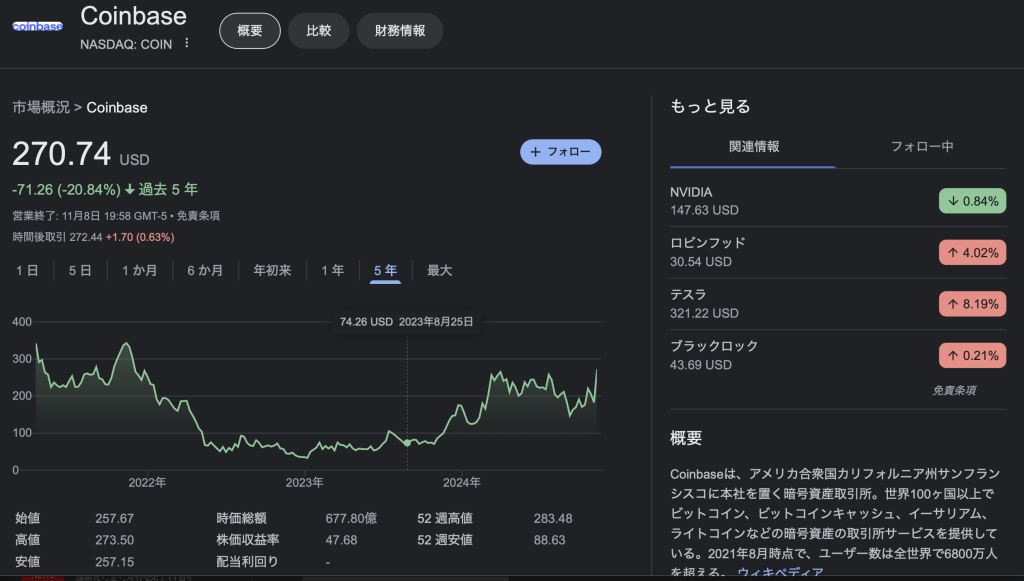Switch to the 比較 tab
Screen dimensions: 1024x581
pyautogui.click(x=318, y=31)
